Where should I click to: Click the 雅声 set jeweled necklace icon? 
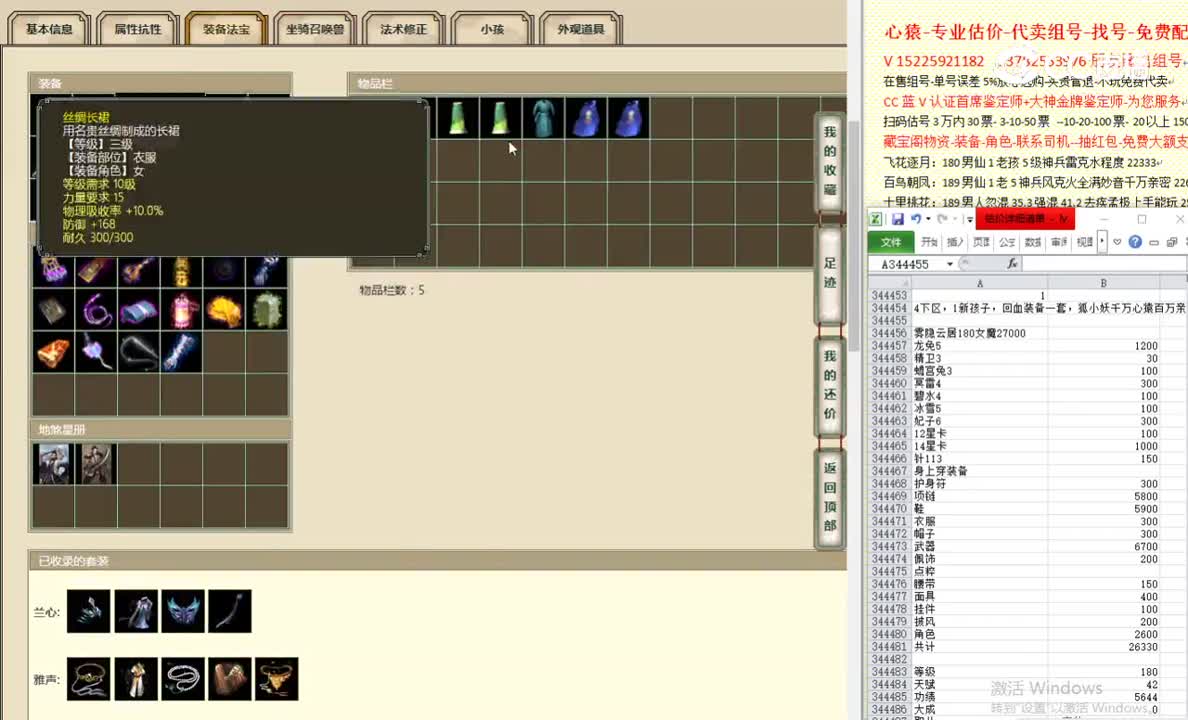89,678
